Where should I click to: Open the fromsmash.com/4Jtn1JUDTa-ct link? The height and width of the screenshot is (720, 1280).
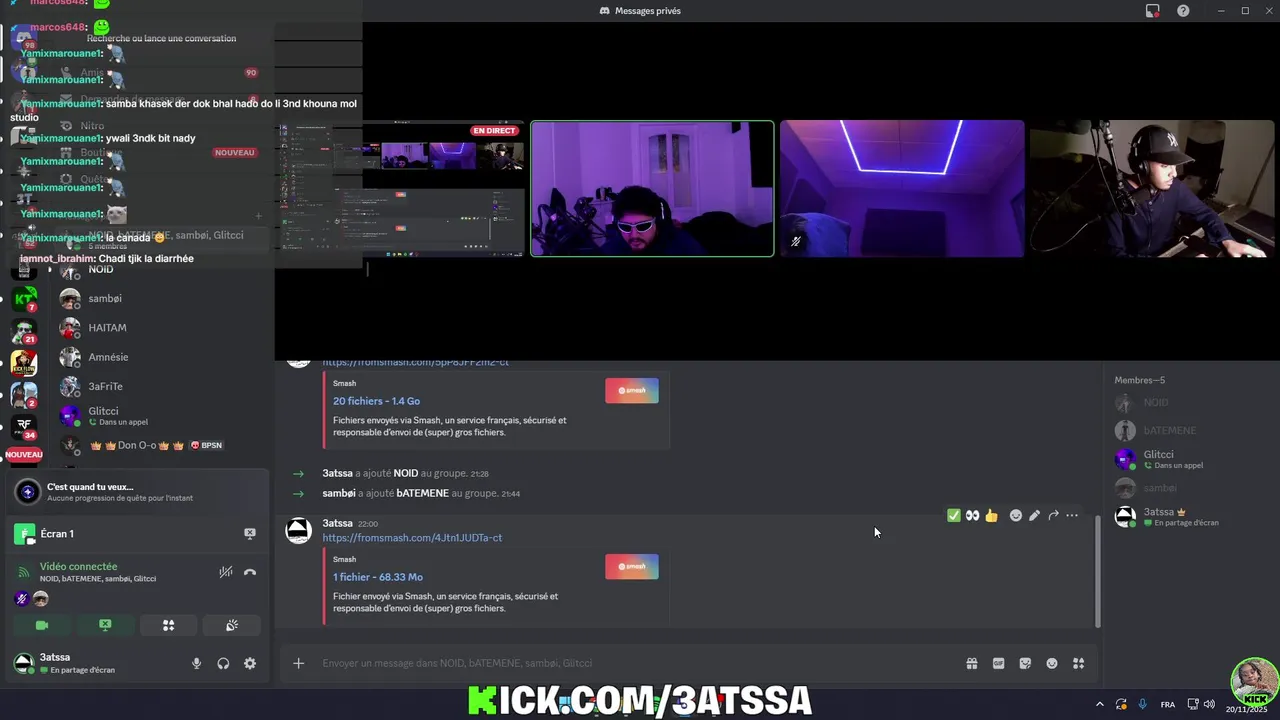tap(412, 538)
